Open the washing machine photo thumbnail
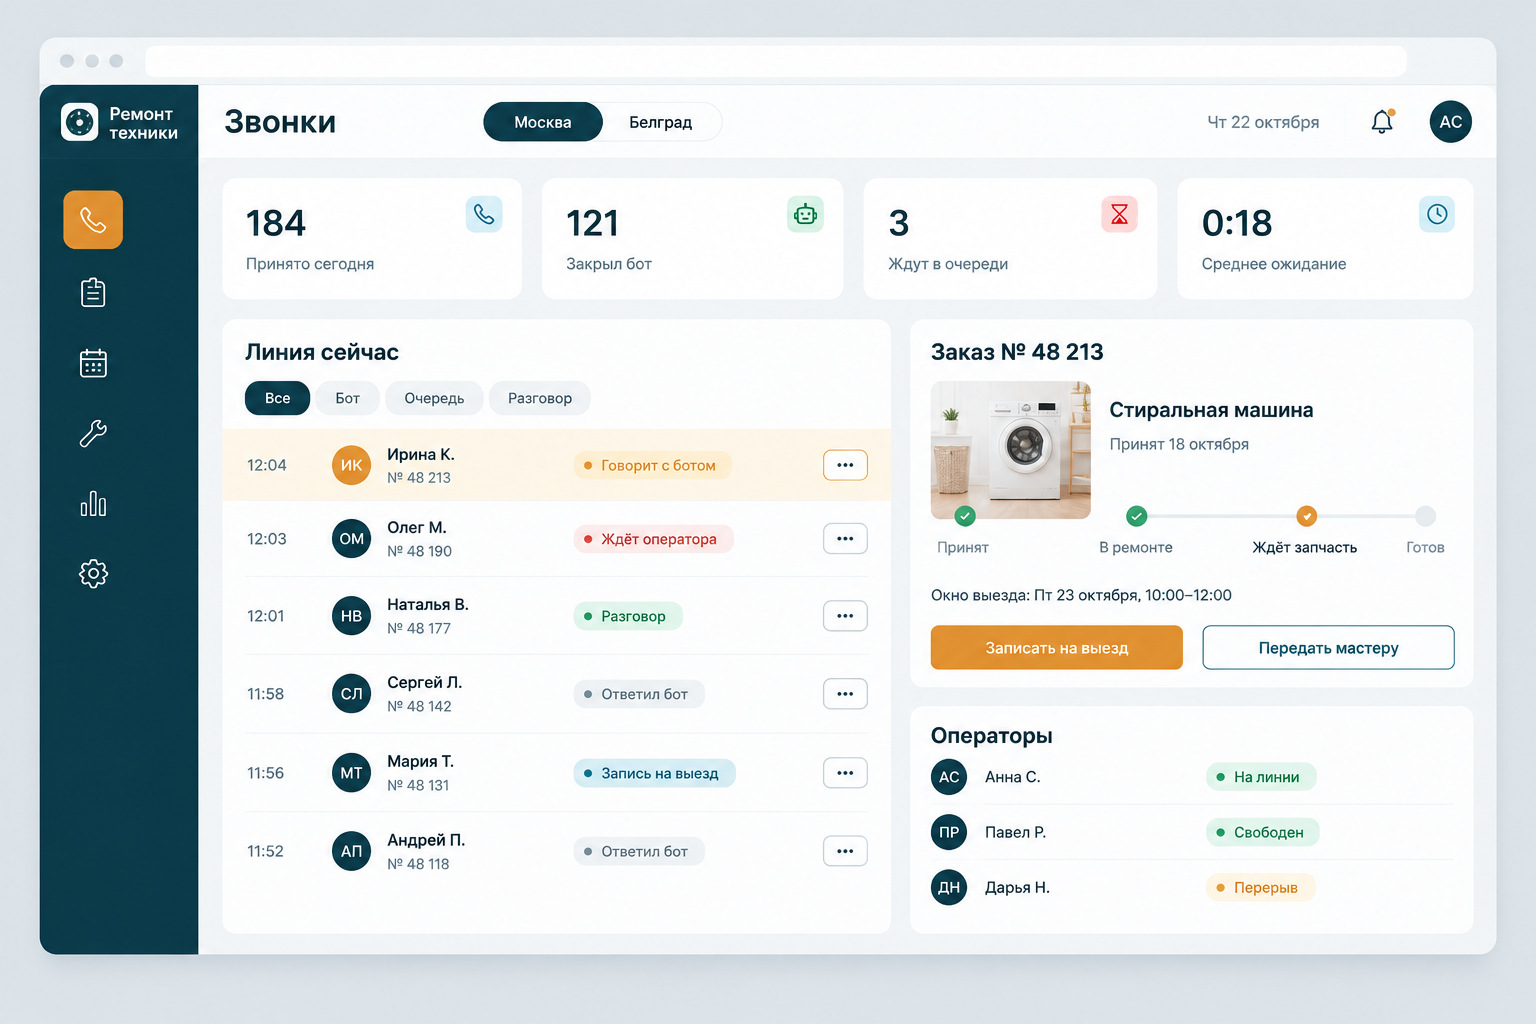Image resolution: width=1536 pixels, height=1024 pixels. pos(1011,450)
